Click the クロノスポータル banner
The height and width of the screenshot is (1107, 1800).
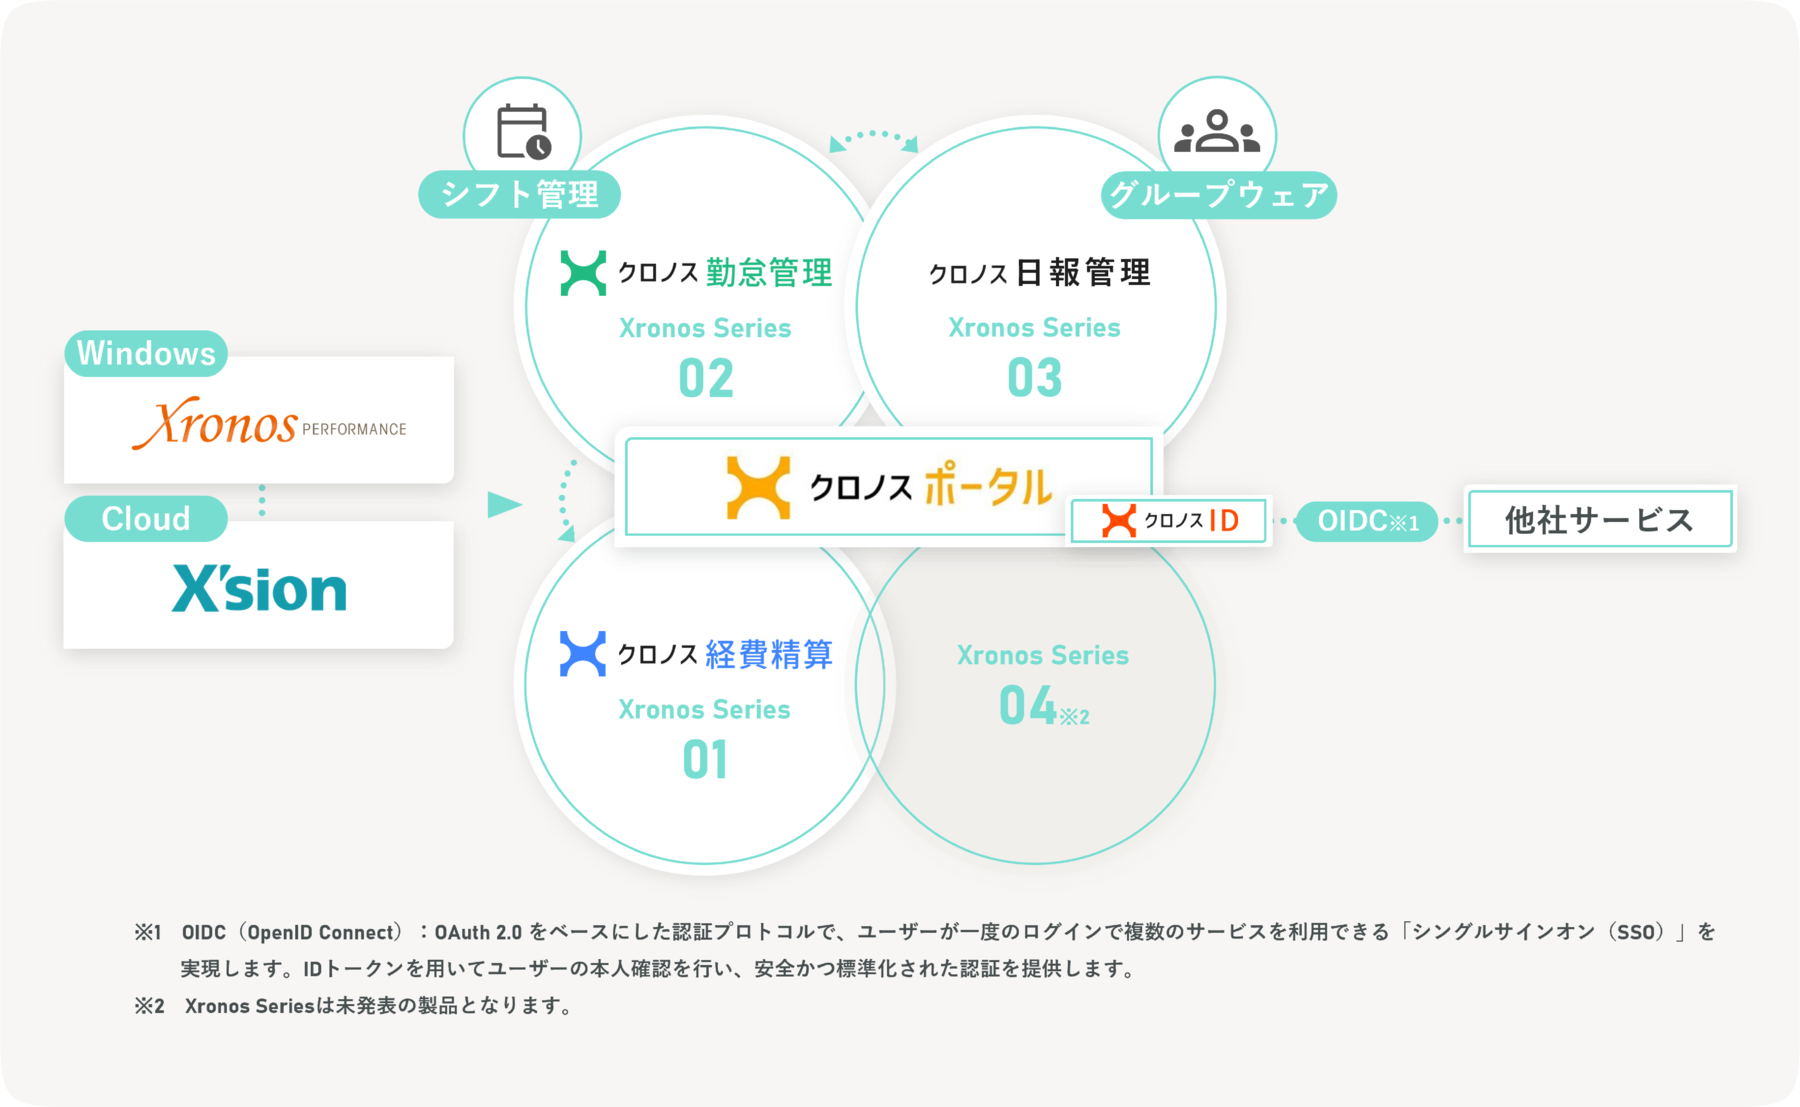888,487
